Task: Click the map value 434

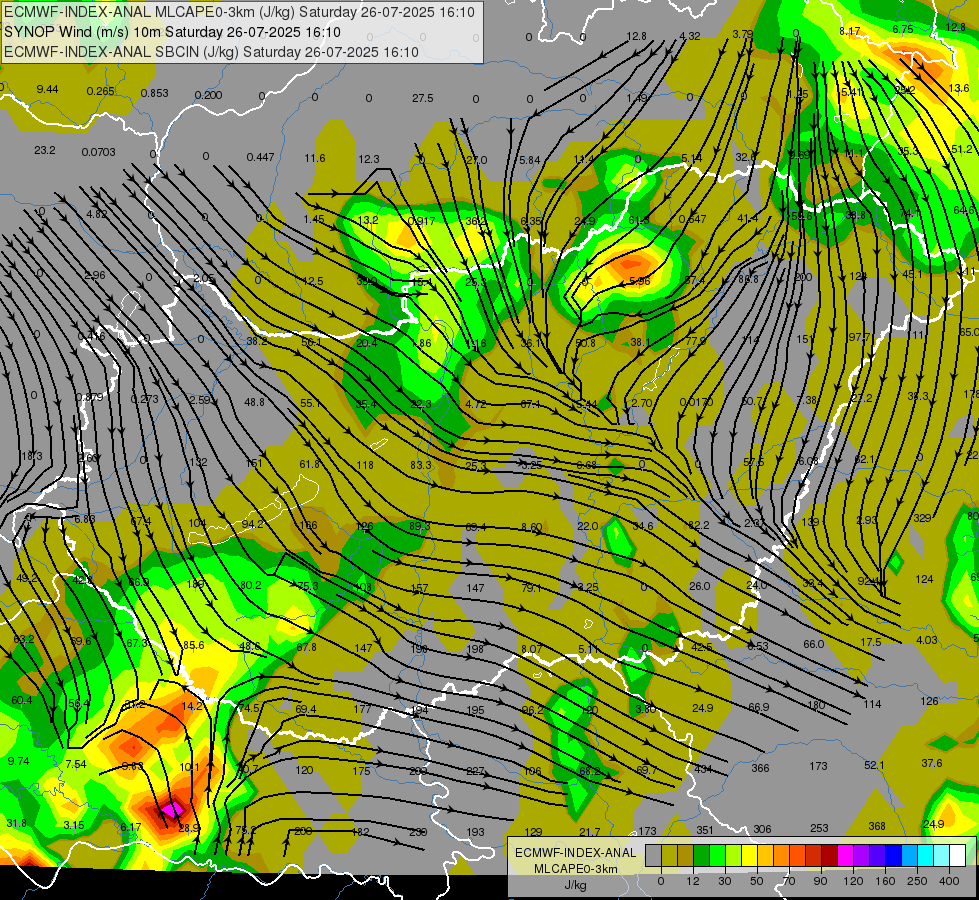Action: point(704,769)
